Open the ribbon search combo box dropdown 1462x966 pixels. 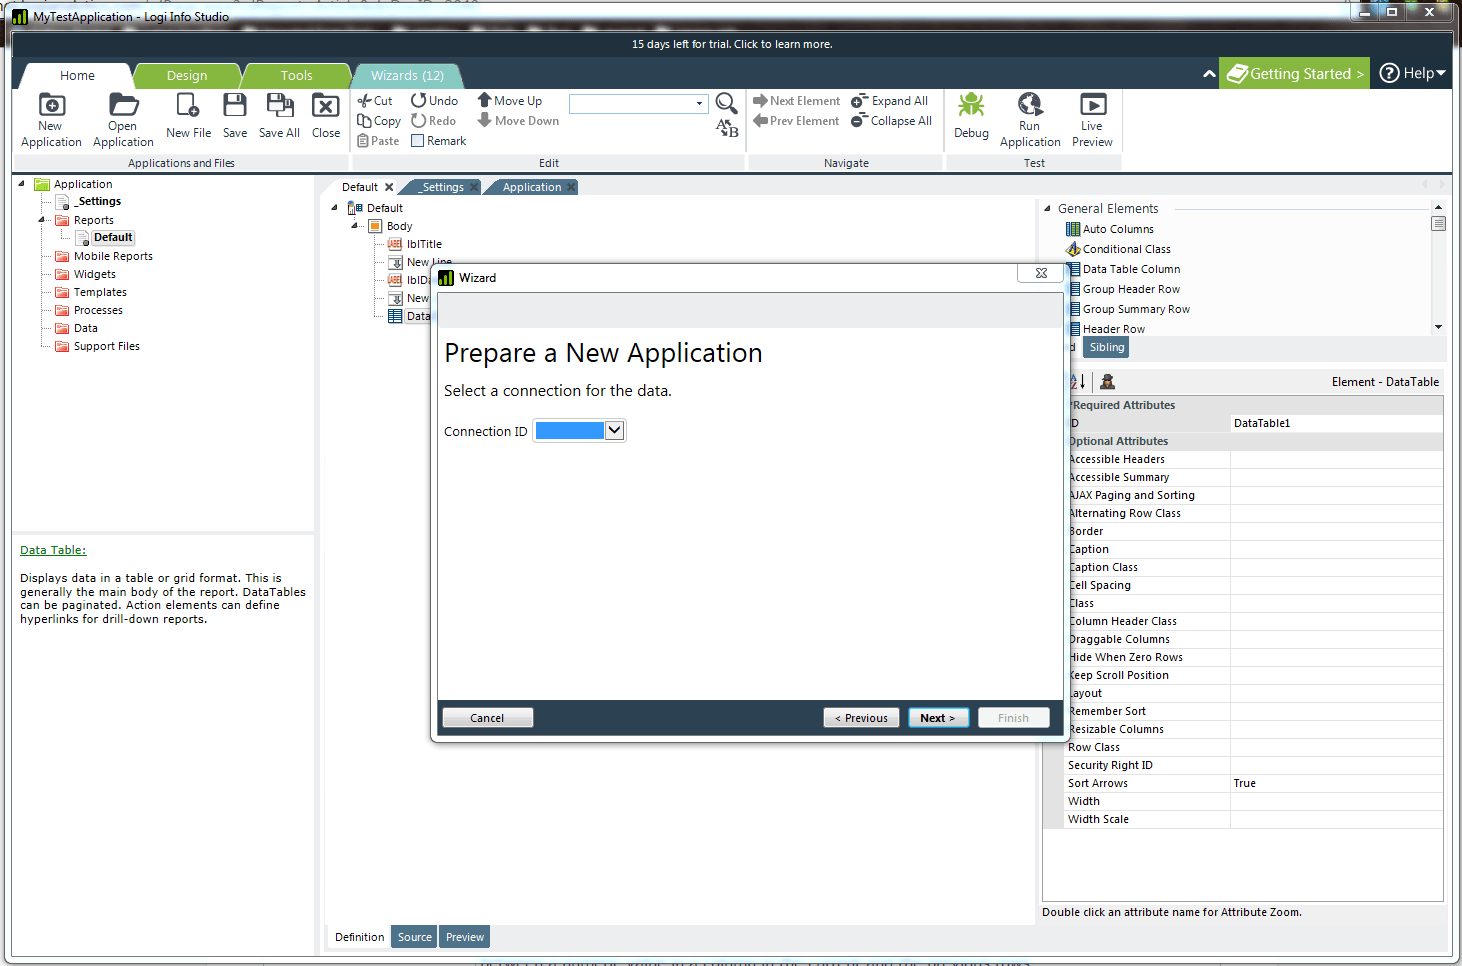pyautogui.click(x=699, y=104)
